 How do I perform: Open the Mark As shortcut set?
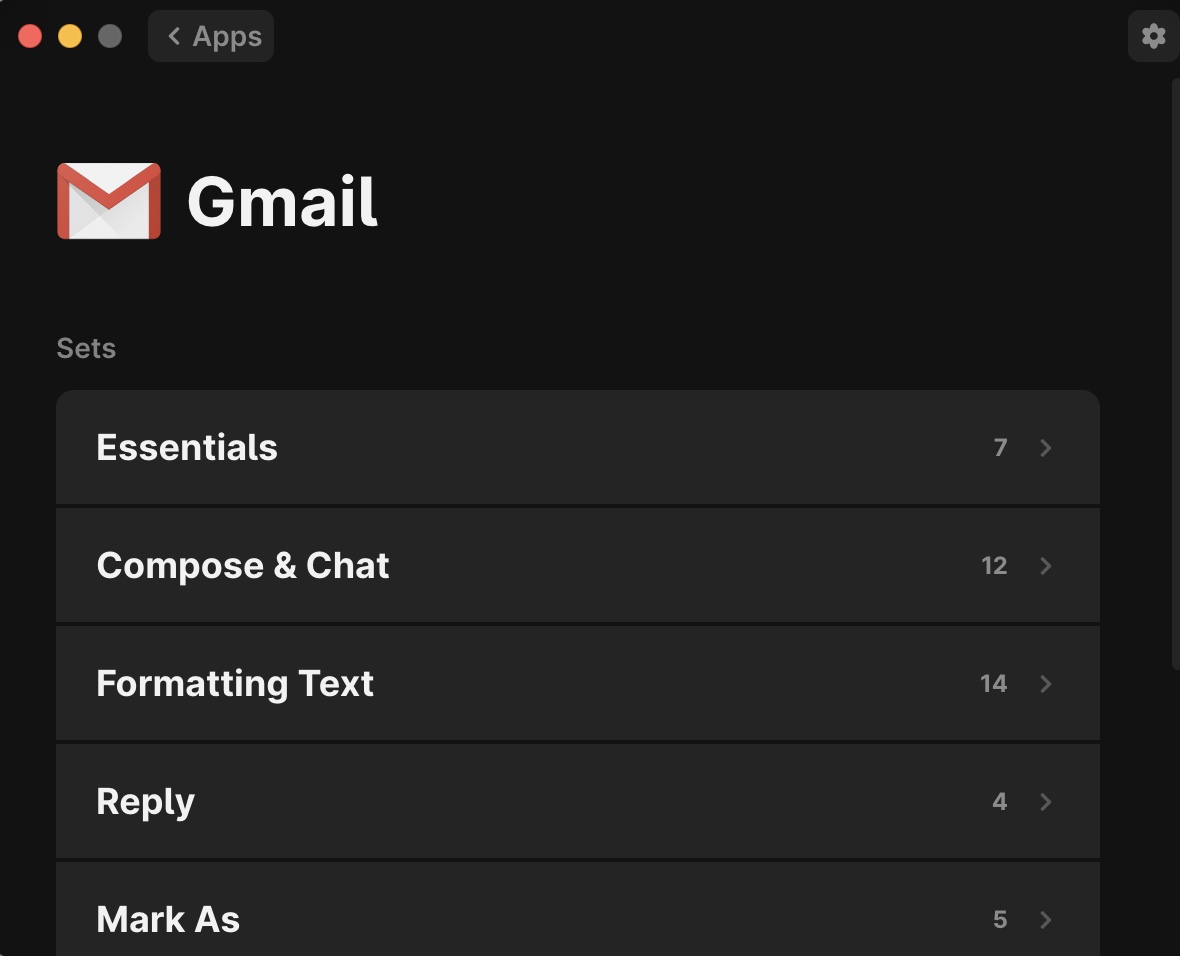click(578, 909)
